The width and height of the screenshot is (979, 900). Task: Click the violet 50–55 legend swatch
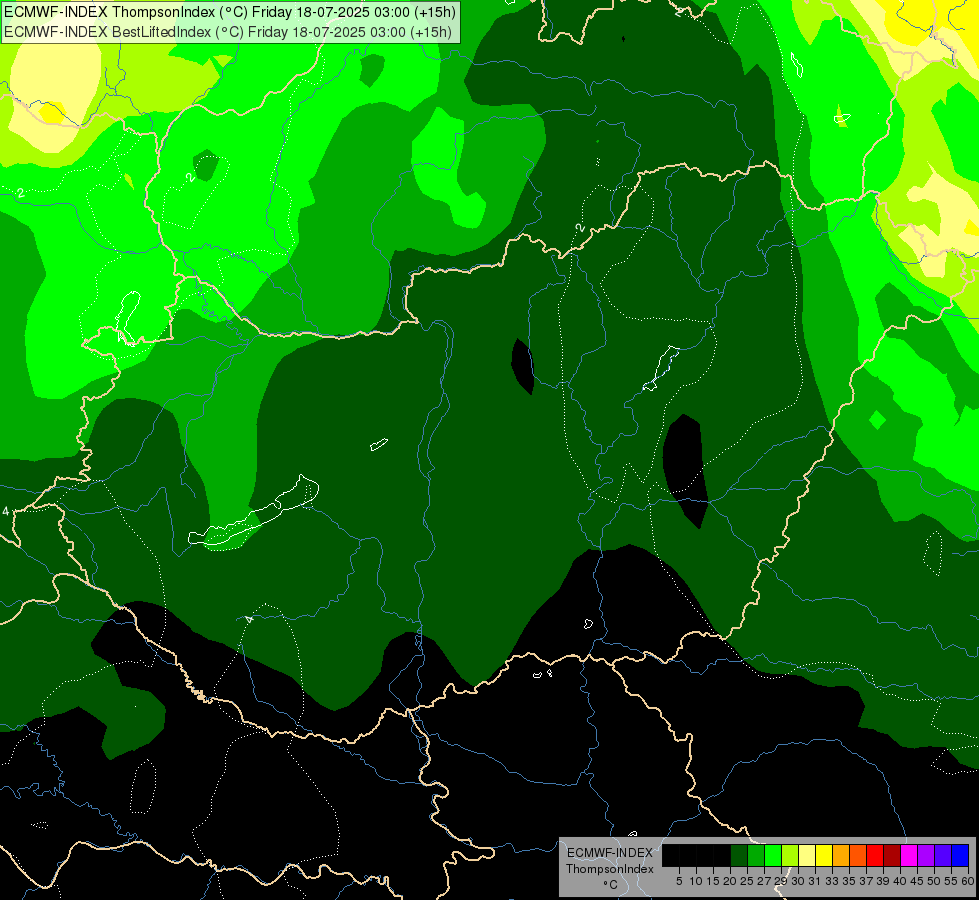[943, 855]
